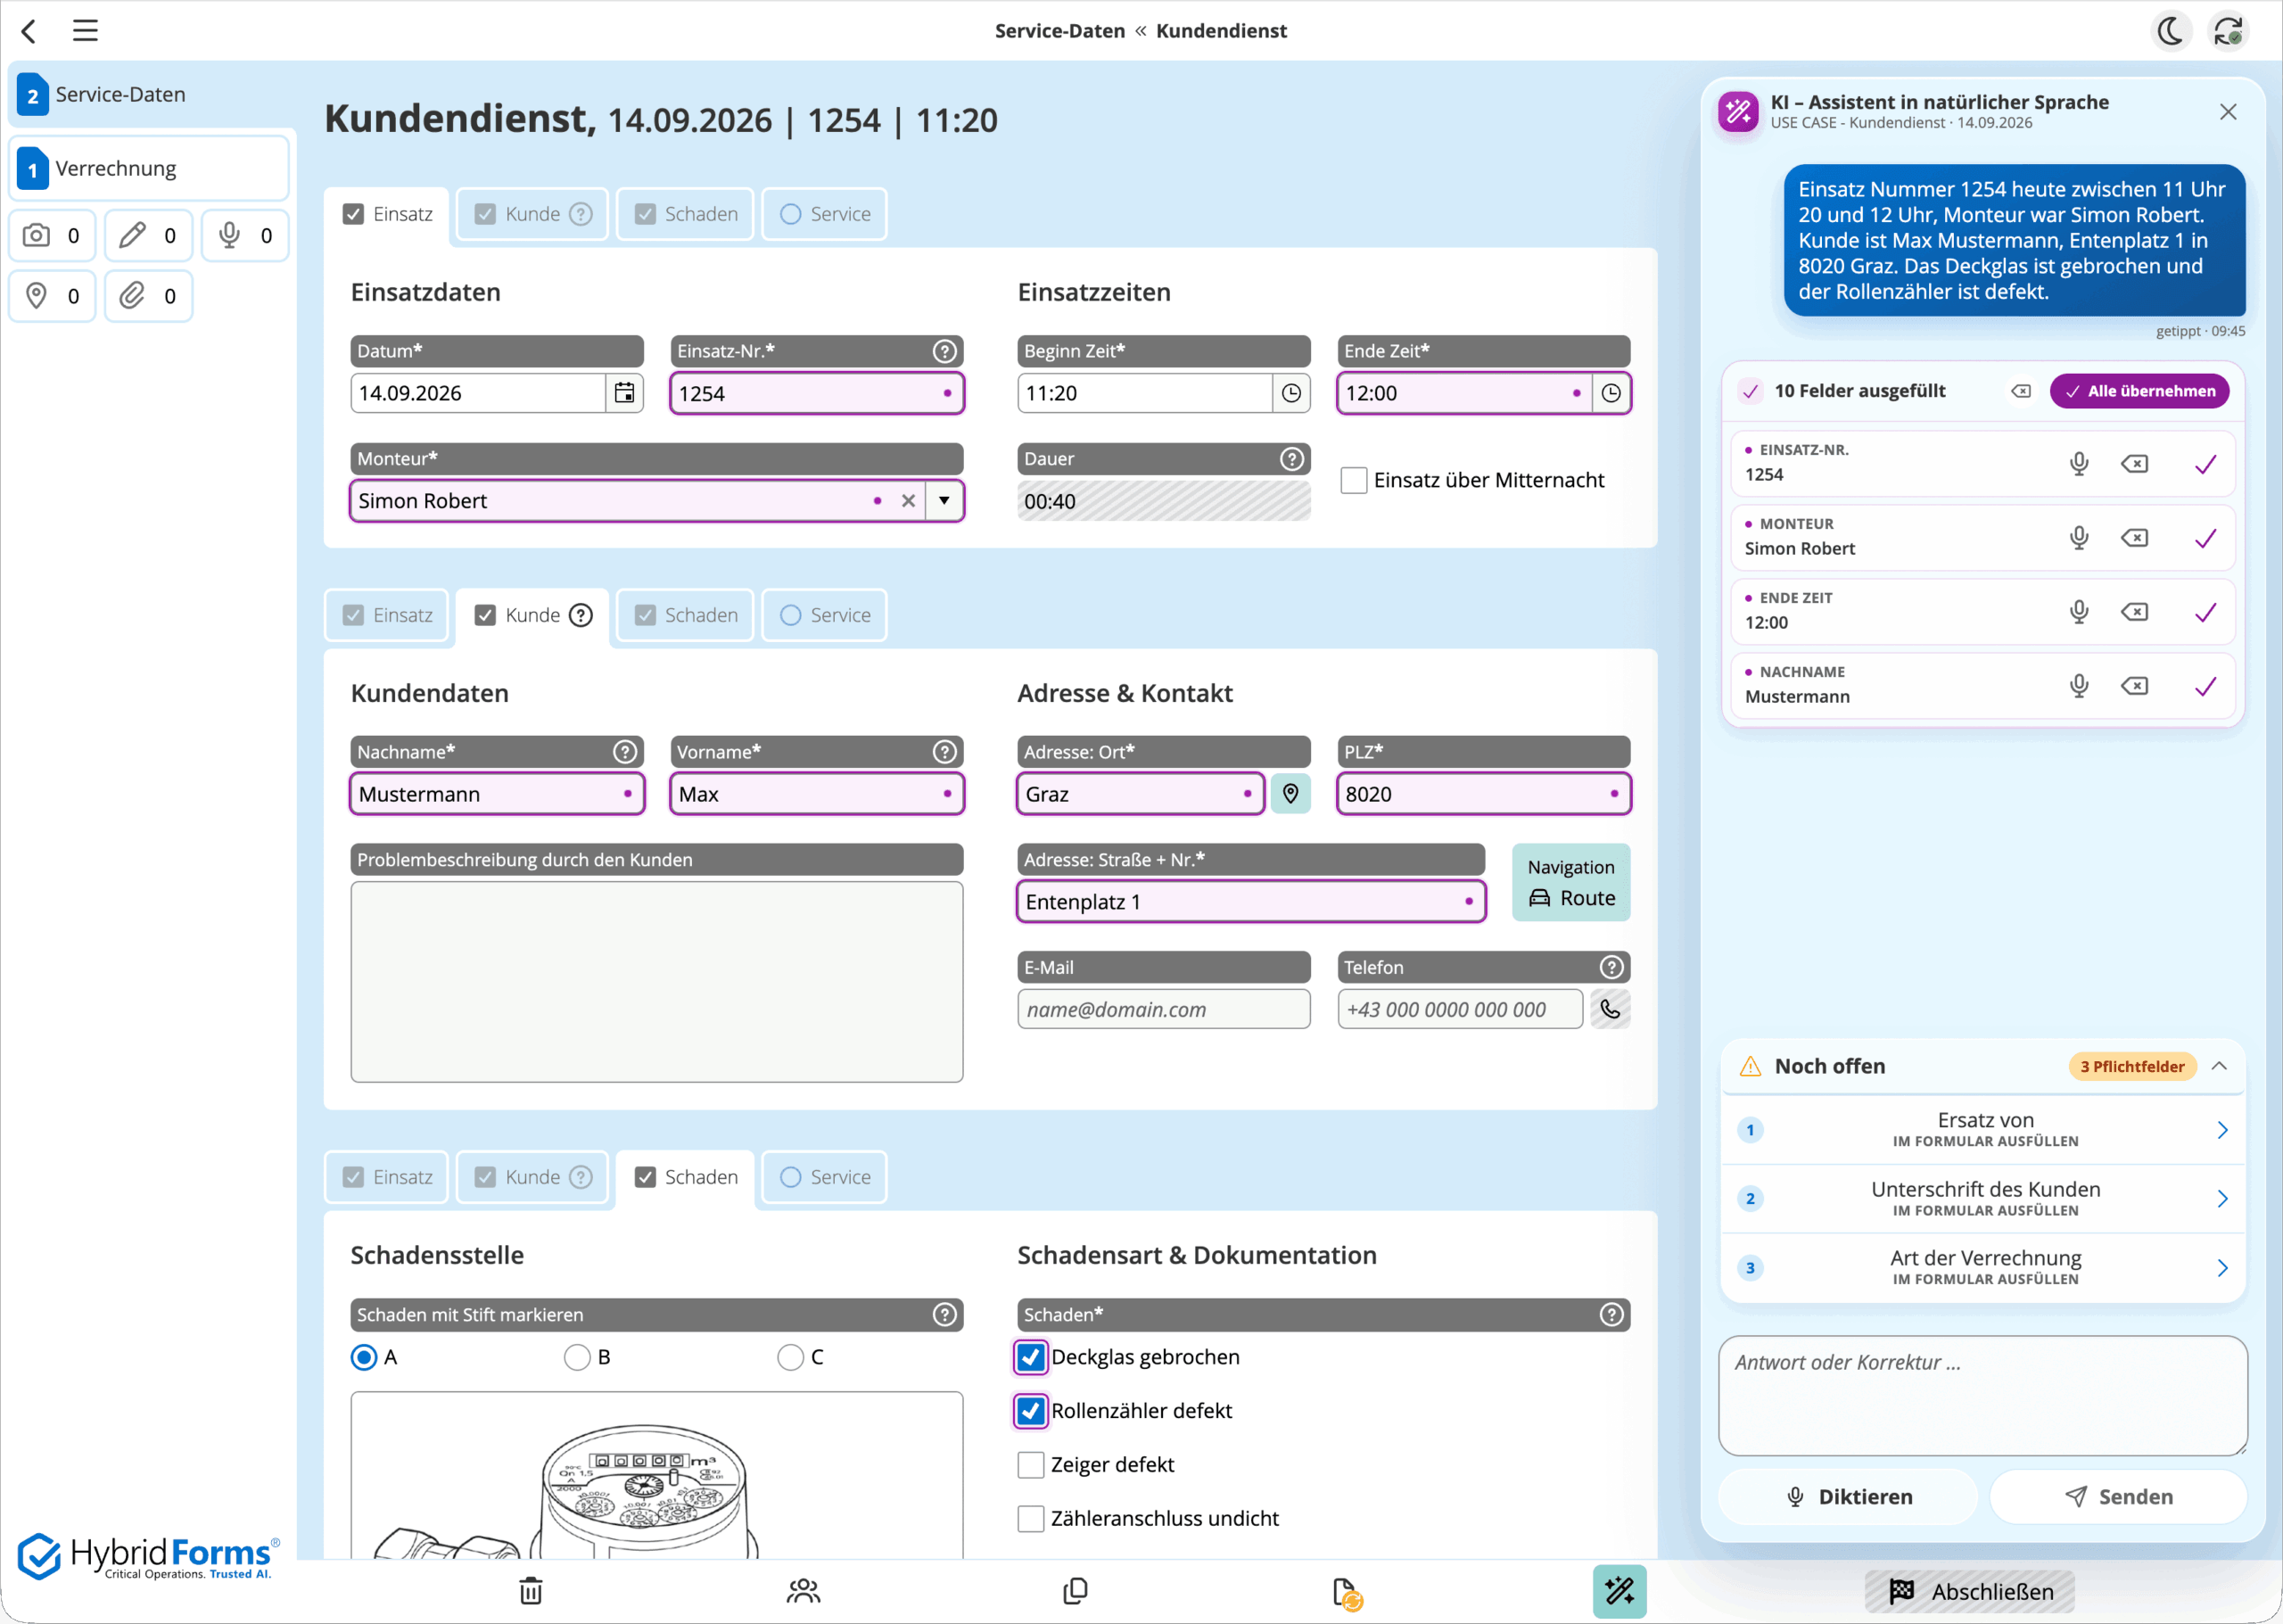Click Alle übernehmen button

pyautogui.click(x=2139, y=391)
